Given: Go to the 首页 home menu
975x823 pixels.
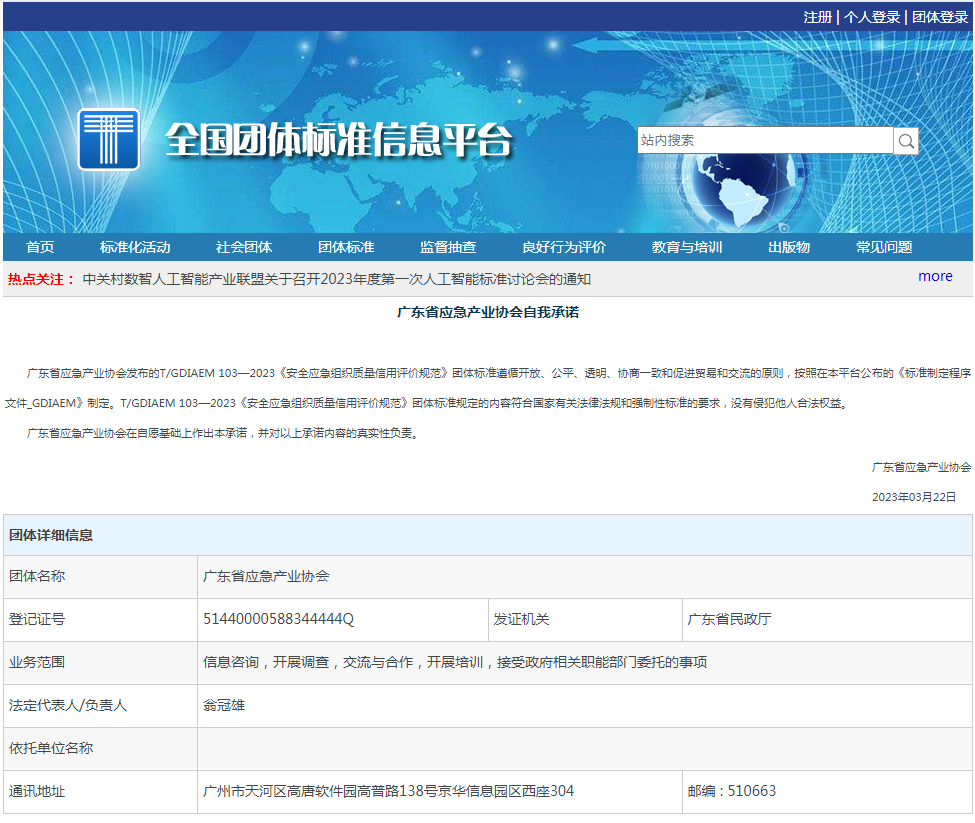Looking at the screenshot, I should tap(40, 247).
